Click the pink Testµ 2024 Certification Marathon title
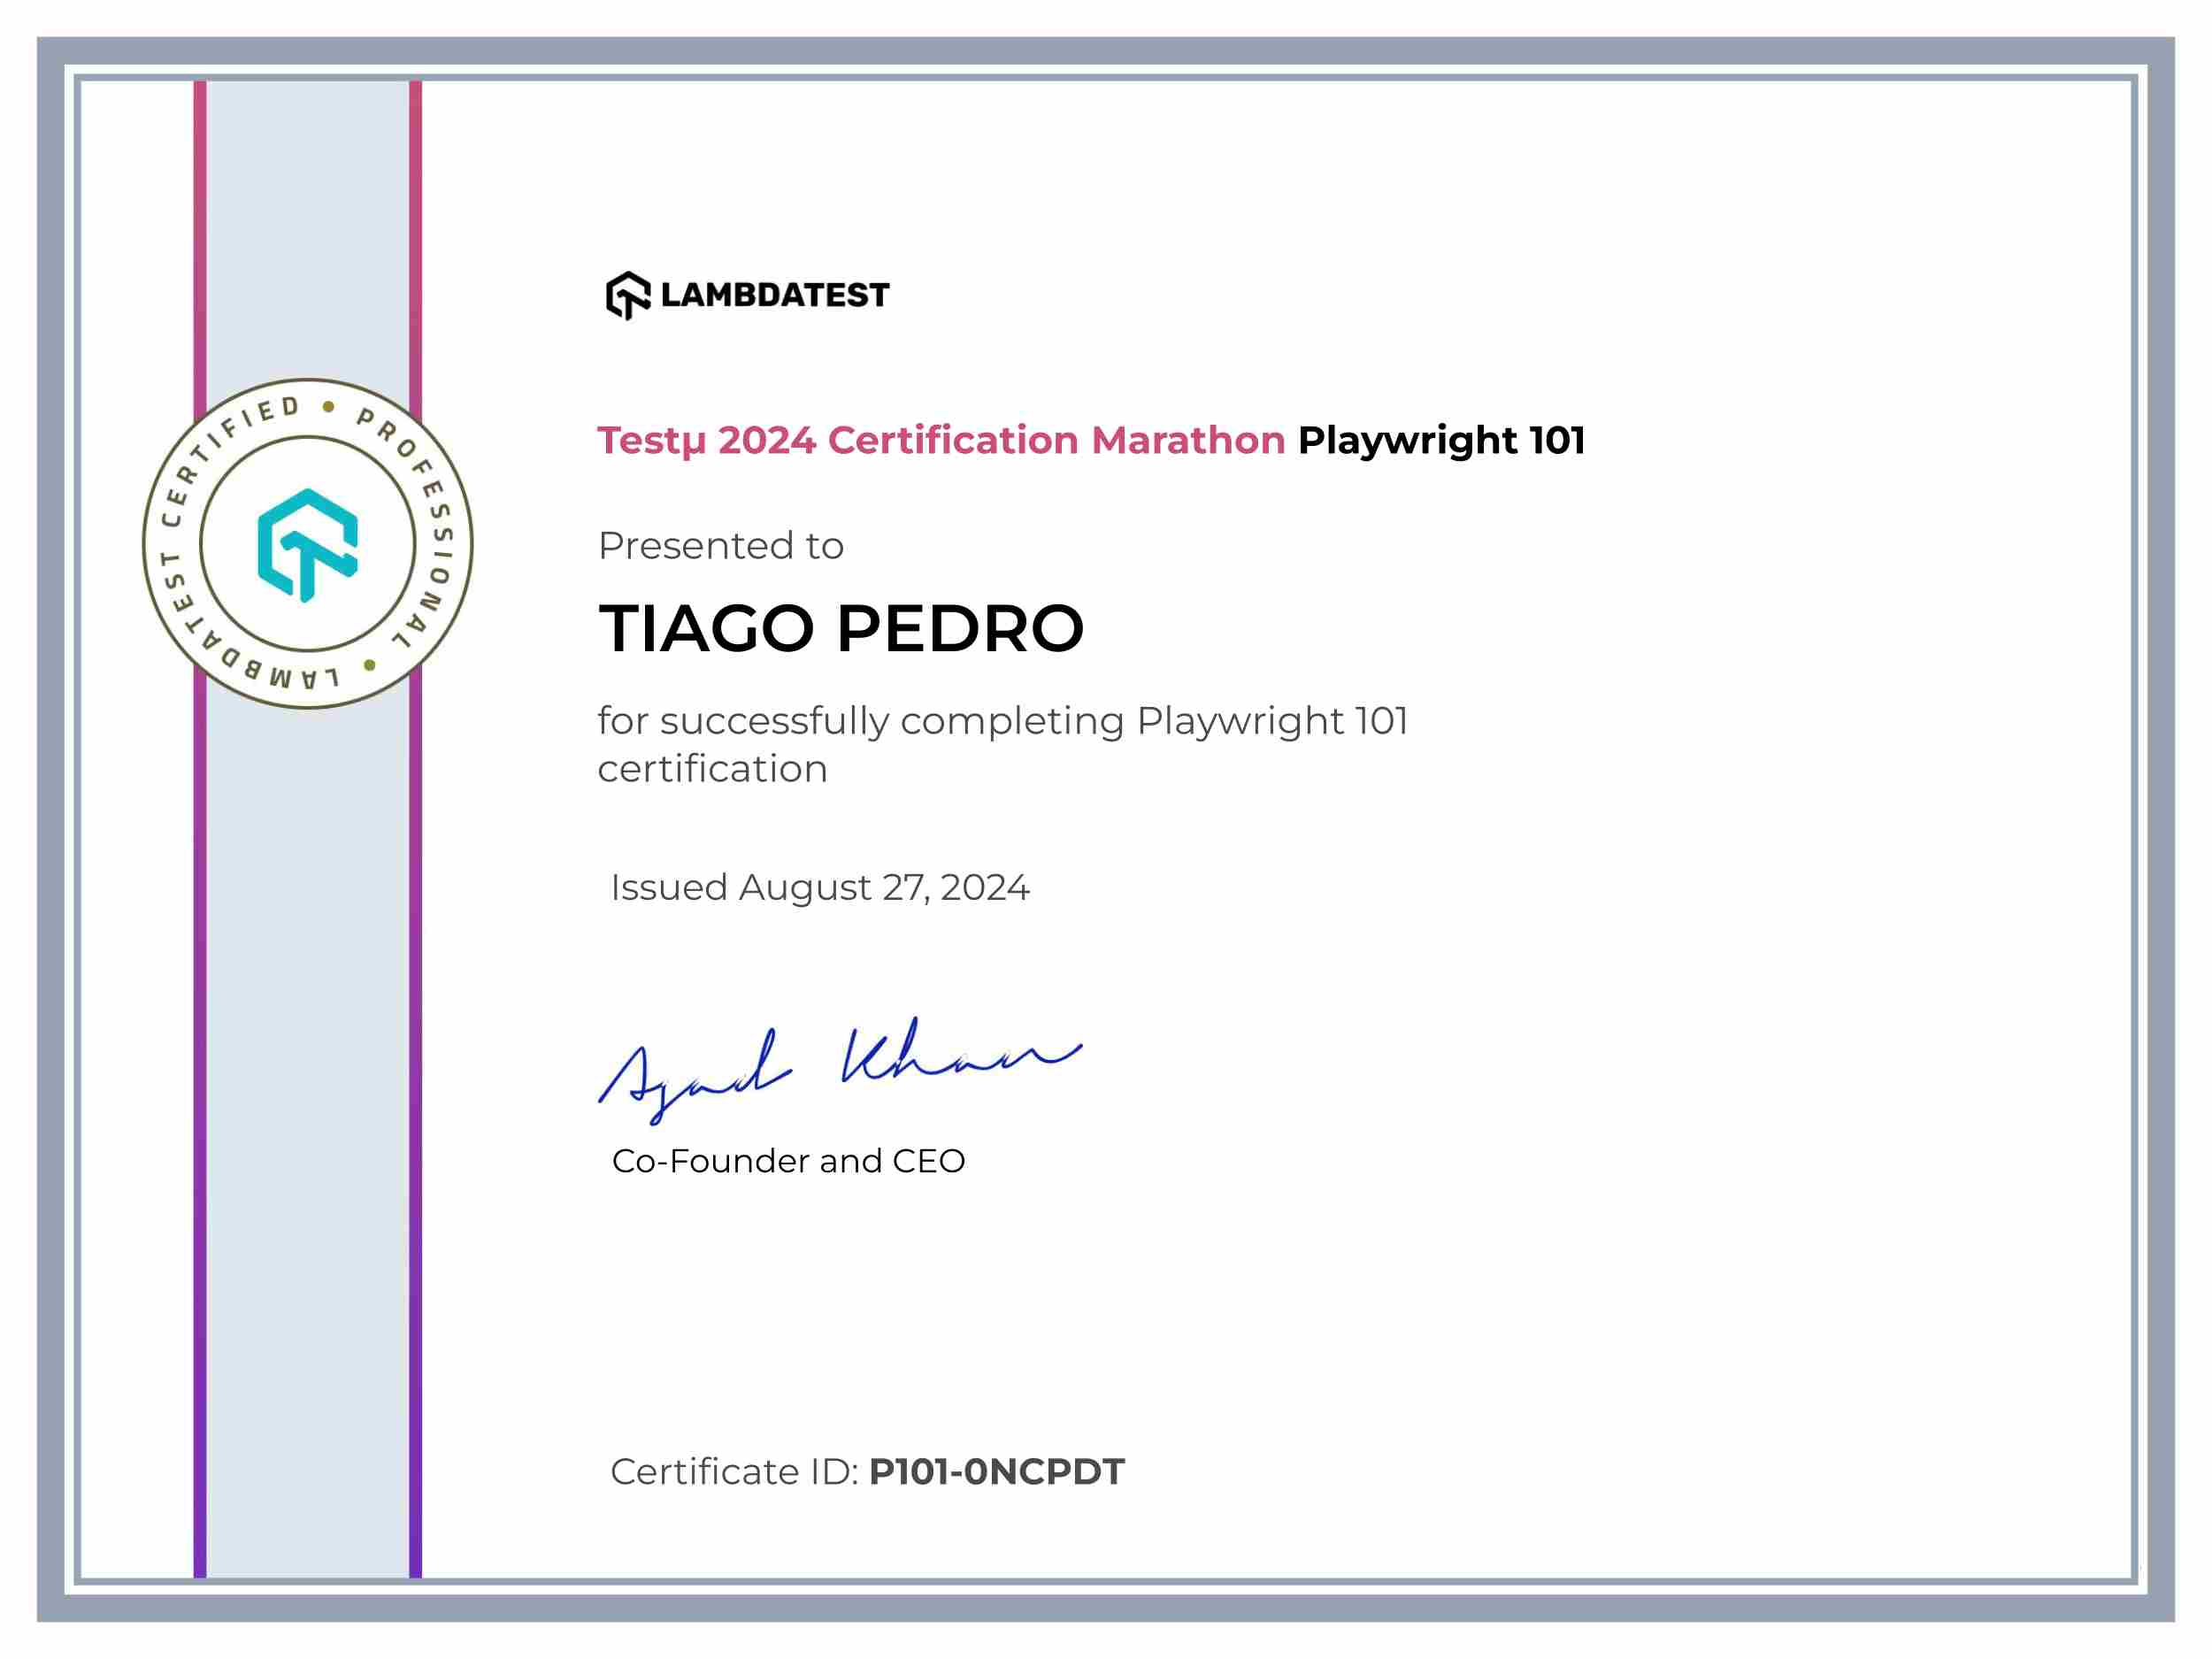This screenshot has width=2212, height=1659. (x=940, y=440)
